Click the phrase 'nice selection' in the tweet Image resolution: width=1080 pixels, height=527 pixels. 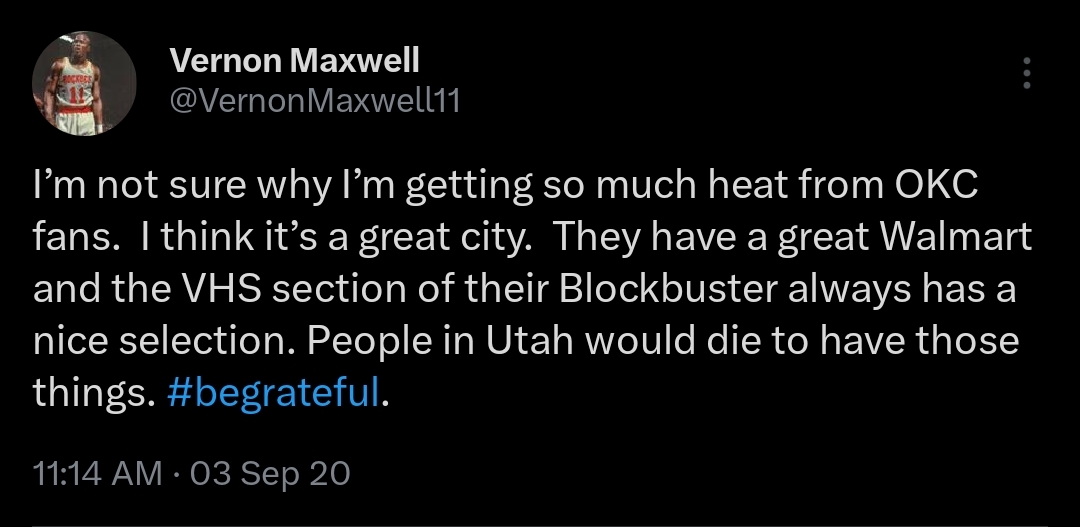[x=164, y=341]
